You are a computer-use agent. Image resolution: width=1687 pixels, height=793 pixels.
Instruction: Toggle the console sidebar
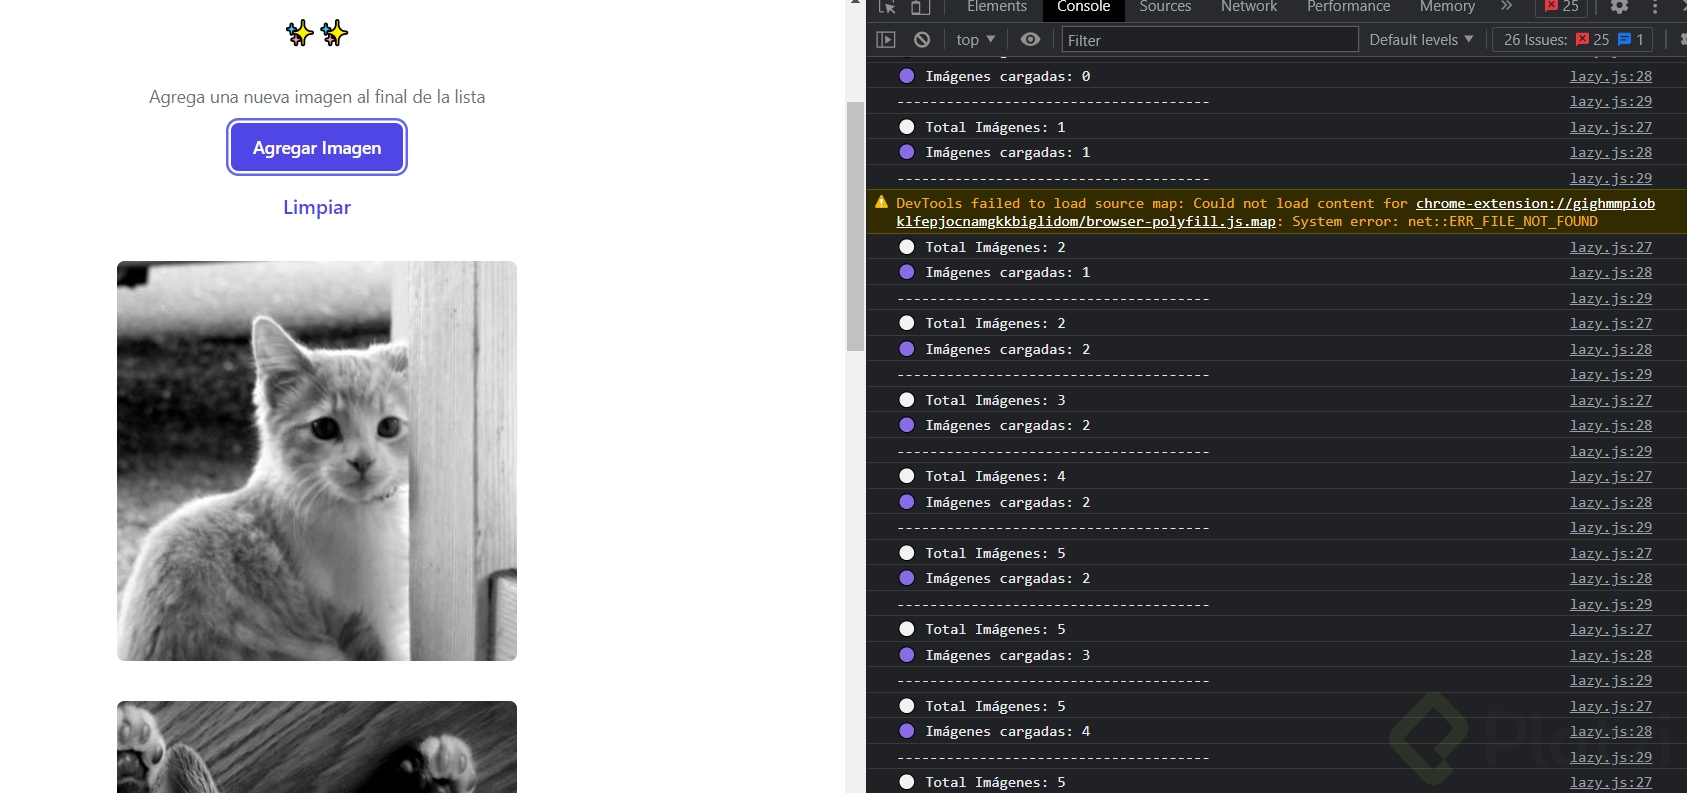click(886, 40)
